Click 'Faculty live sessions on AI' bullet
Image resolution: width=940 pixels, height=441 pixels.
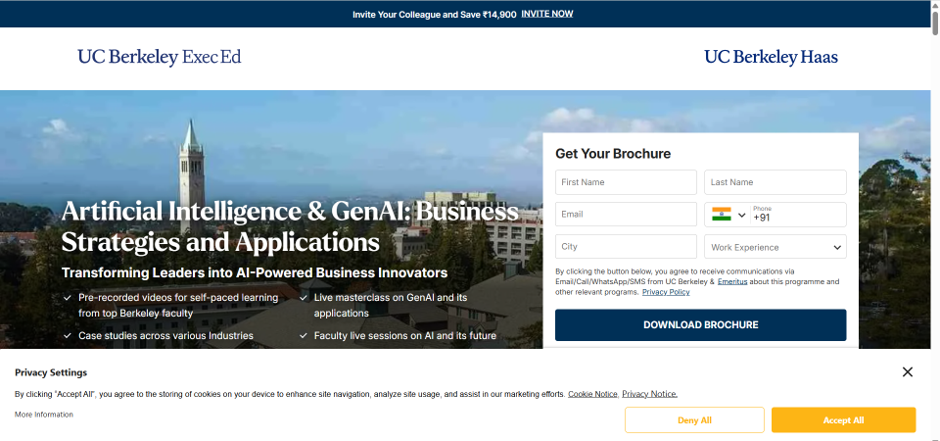pyautogui.click(x=405, y=336)
